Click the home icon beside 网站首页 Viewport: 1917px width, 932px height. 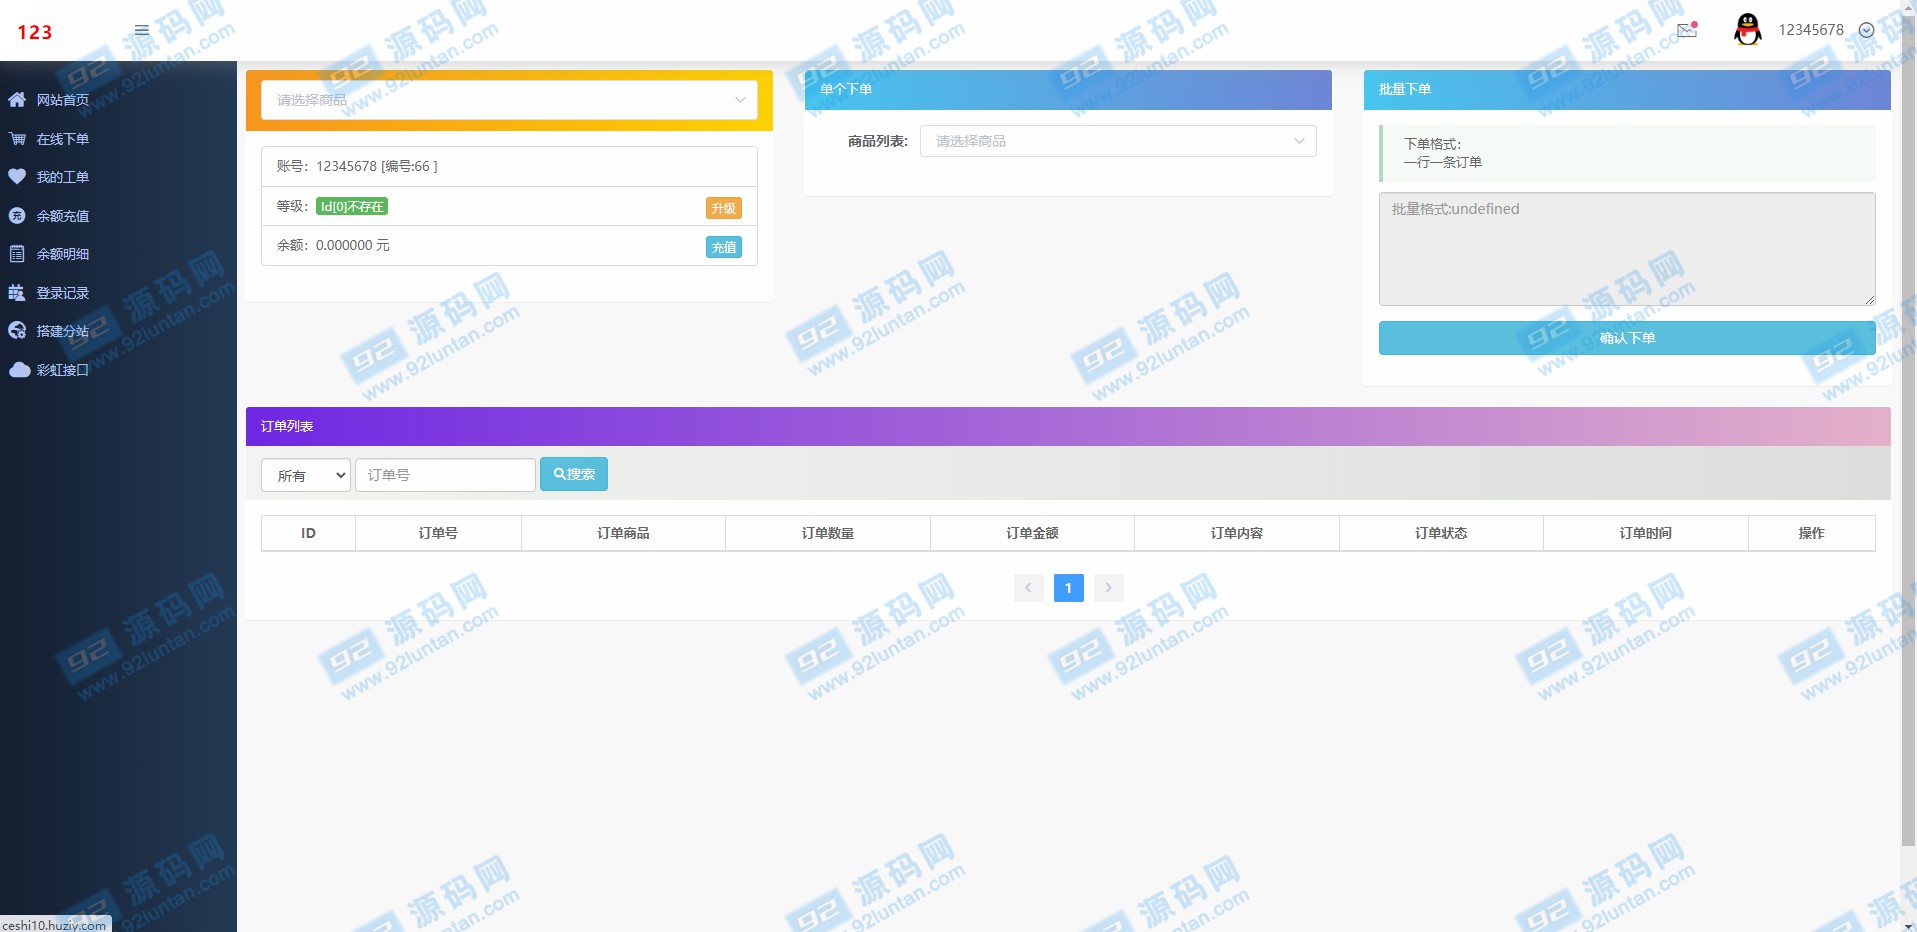click(17, 100)
